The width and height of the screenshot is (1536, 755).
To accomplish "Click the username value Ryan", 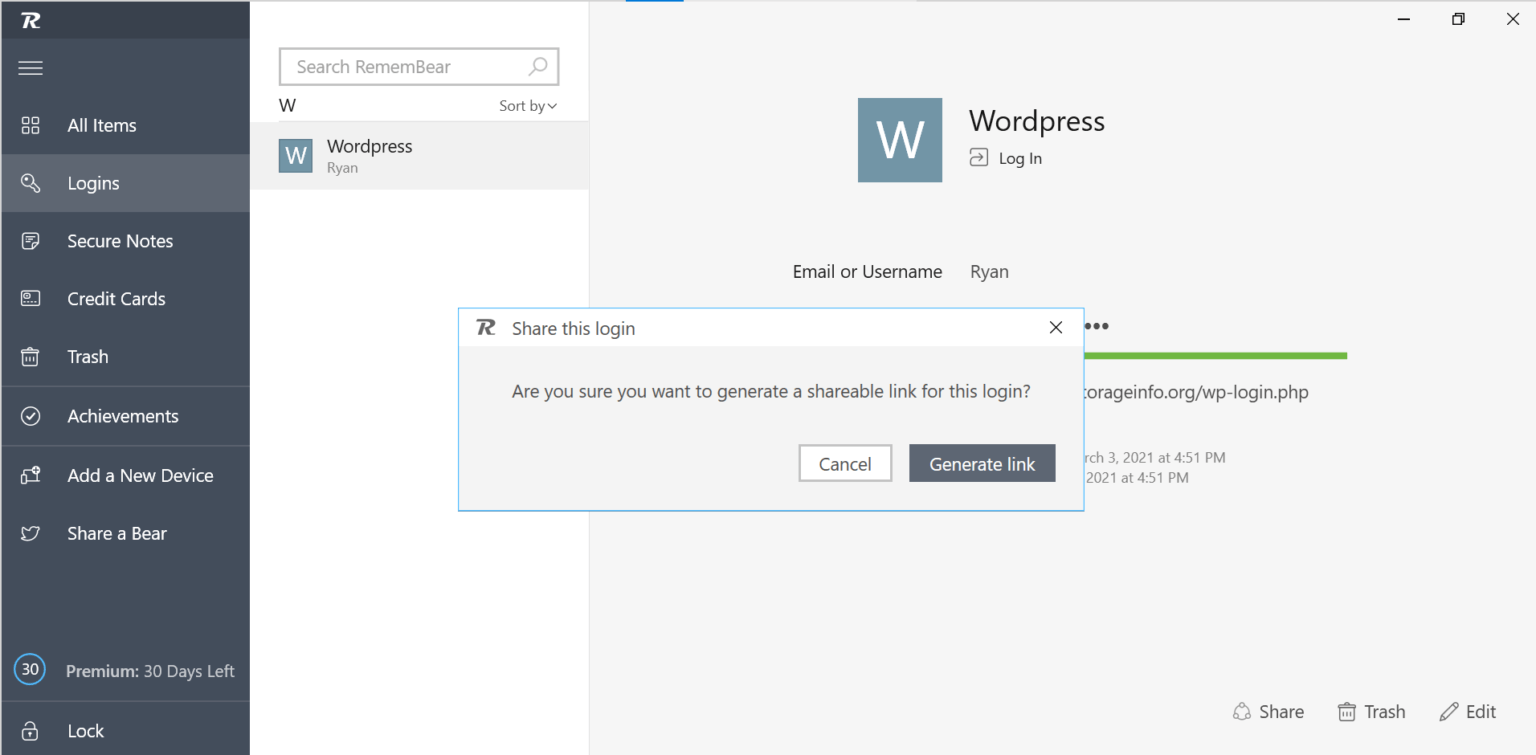I will coord(989,272).
